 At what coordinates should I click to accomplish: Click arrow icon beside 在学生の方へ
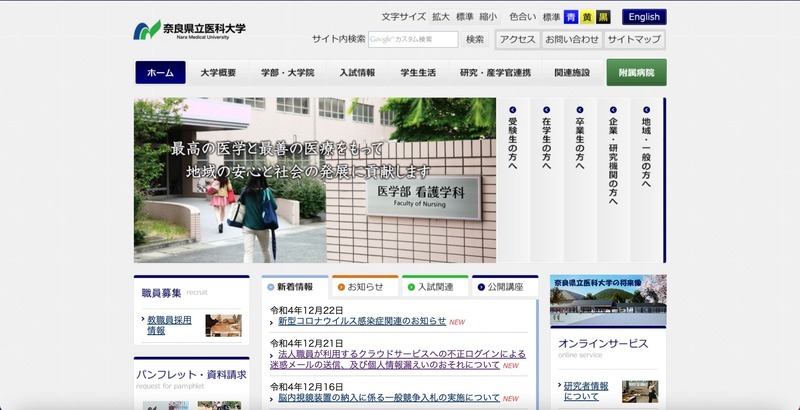pos(547,110)
